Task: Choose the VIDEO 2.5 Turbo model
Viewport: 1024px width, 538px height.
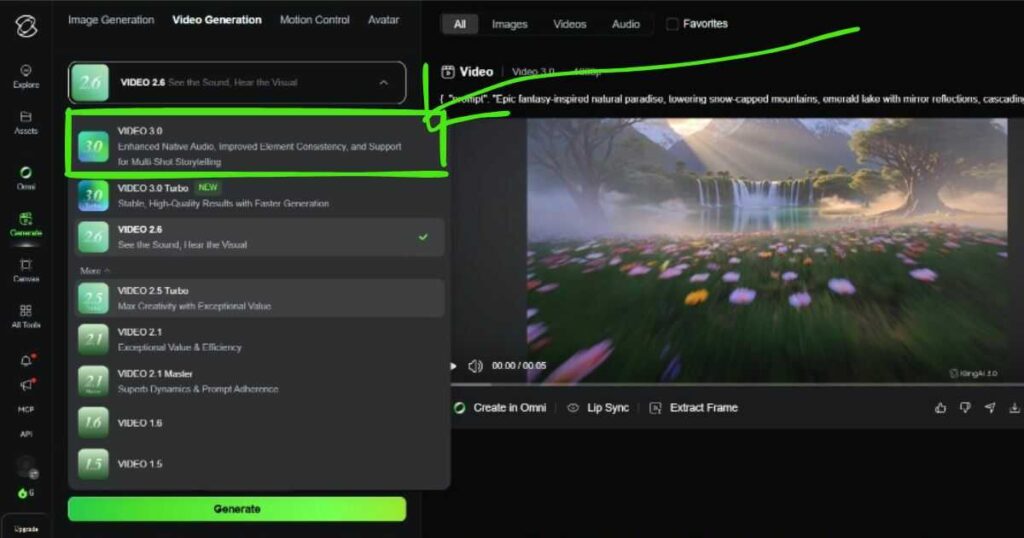Action: click(x=258, y=298)
